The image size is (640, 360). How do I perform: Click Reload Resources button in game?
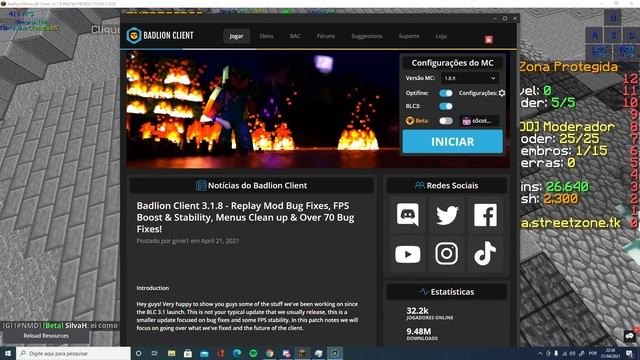click(46, 336)
